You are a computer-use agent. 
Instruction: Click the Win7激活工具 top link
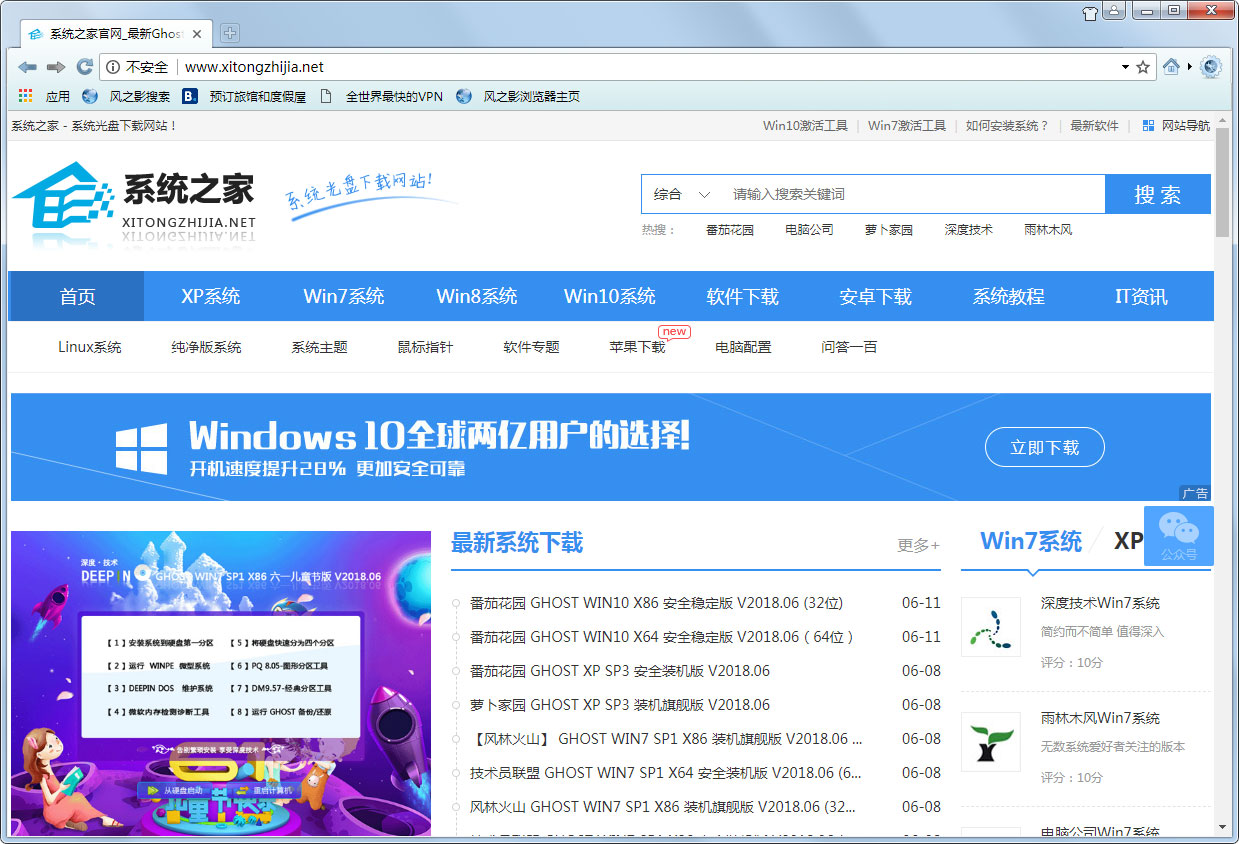tap(907, 126)
